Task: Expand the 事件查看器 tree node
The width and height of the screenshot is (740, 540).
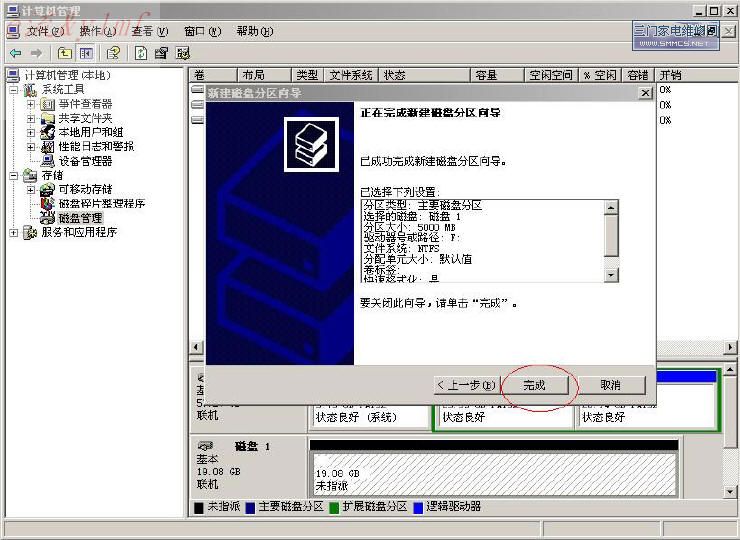Action: pos(31,104)
